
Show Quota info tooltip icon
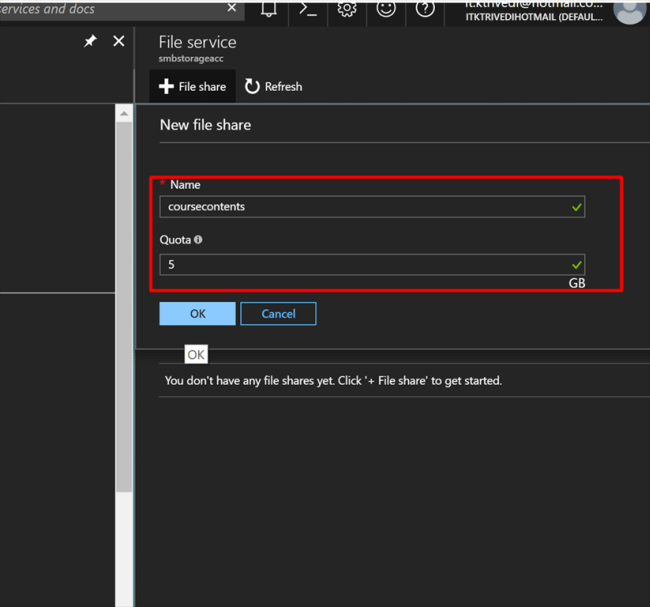click(198, 240)
